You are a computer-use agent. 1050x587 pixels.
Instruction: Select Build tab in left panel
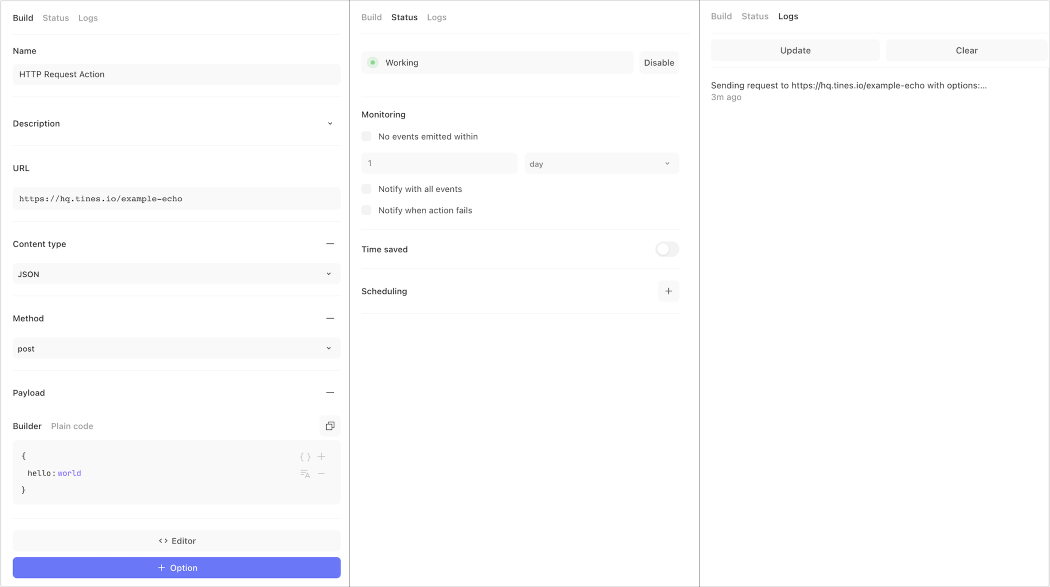point(23,18)
